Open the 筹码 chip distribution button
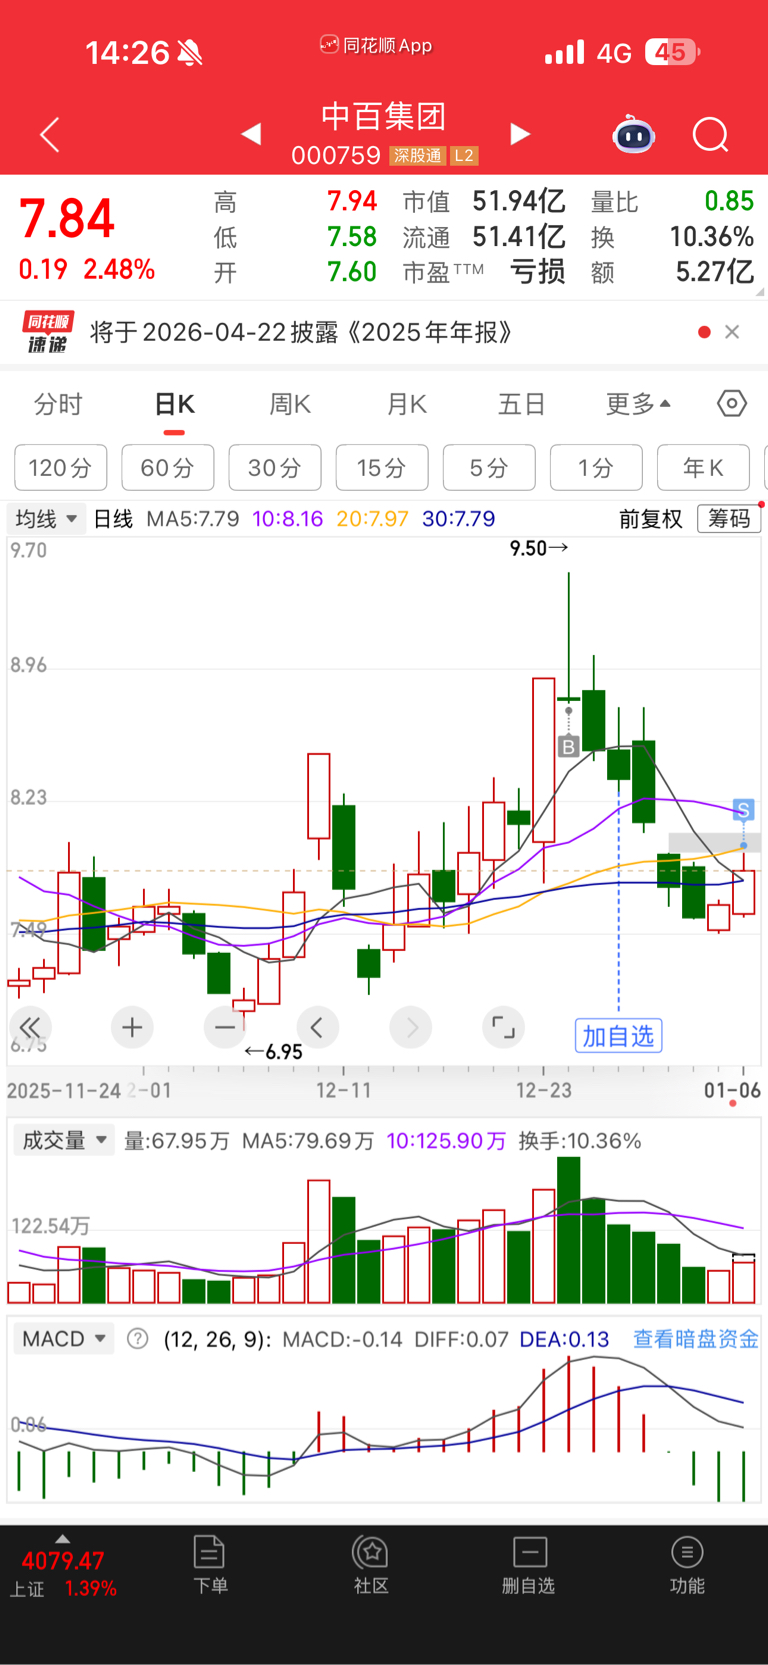This screenshot has width=768, height=1665. 728,518
